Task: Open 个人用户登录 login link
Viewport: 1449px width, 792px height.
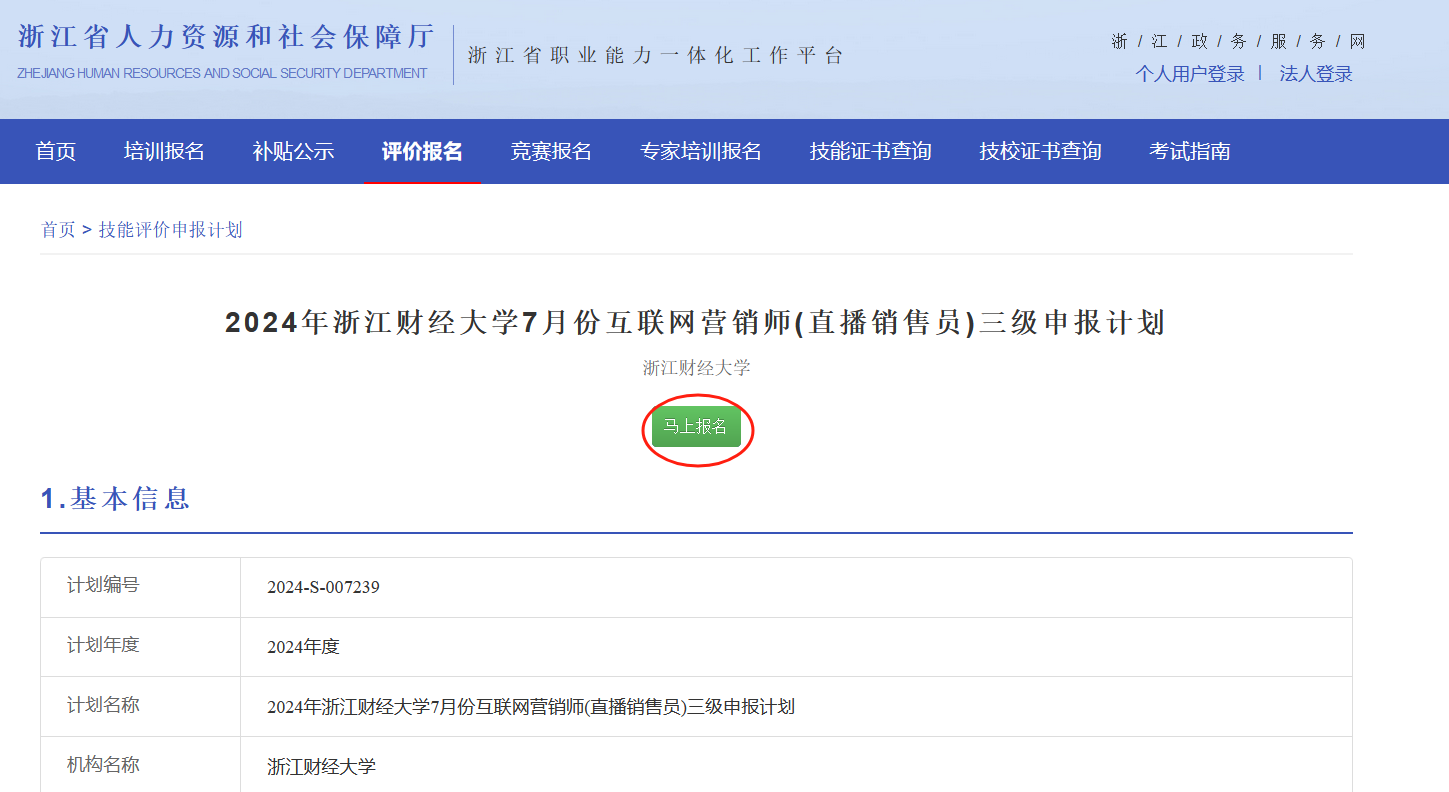Action: pyautogui.click(x=1189, y=74)
